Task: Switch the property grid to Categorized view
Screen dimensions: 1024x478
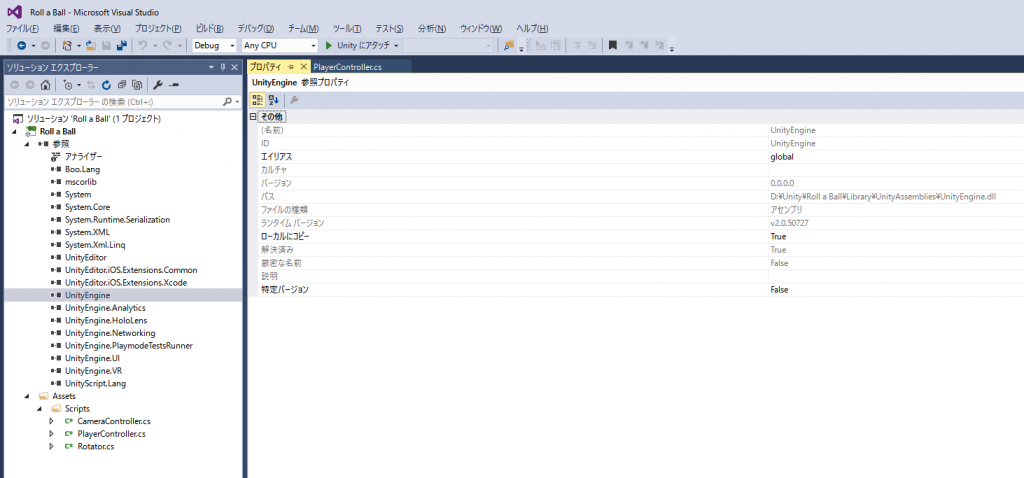Action: (x=257, y=100)
